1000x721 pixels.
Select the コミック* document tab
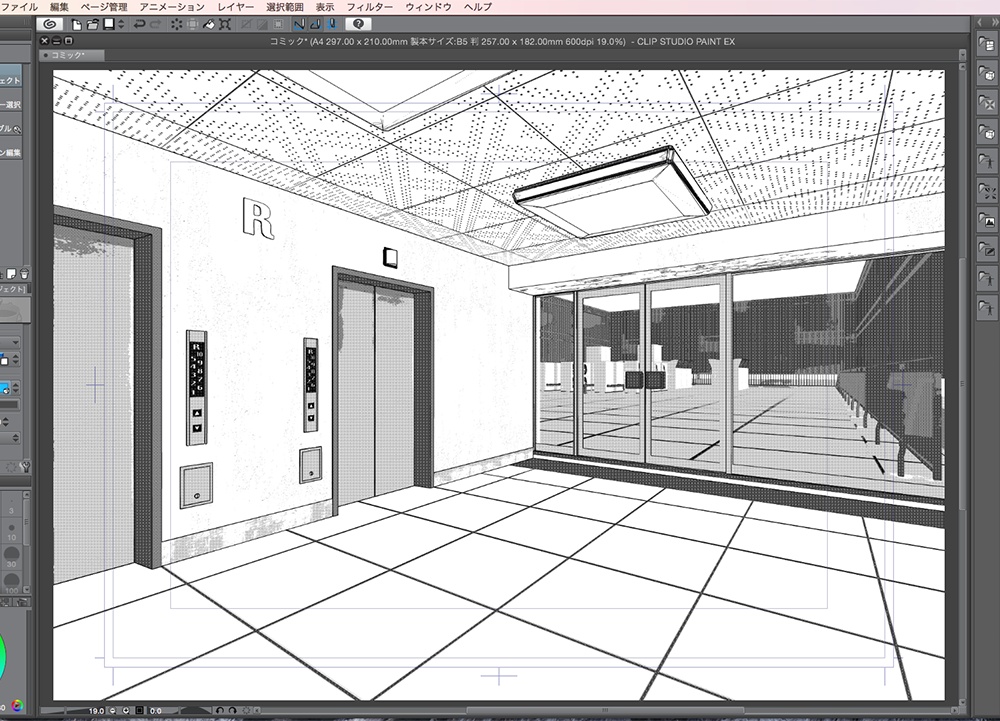71,55
